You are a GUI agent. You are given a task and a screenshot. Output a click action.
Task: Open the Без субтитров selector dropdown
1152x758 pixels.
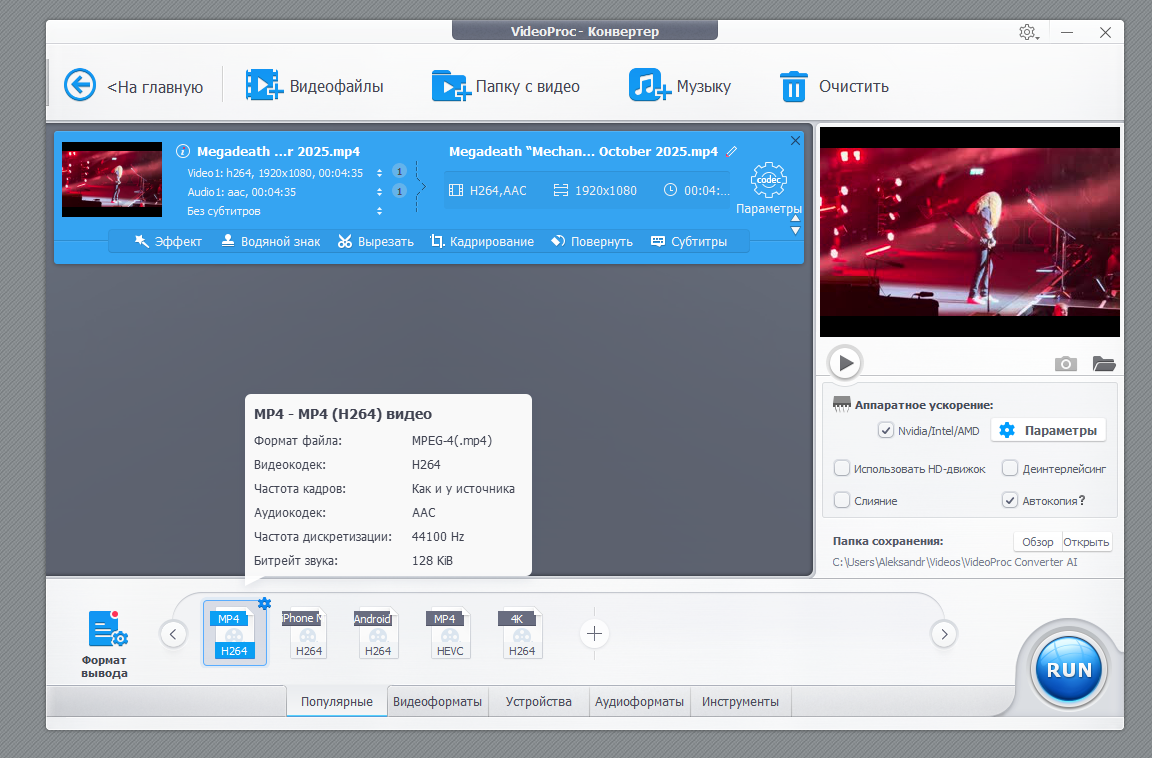379,211
